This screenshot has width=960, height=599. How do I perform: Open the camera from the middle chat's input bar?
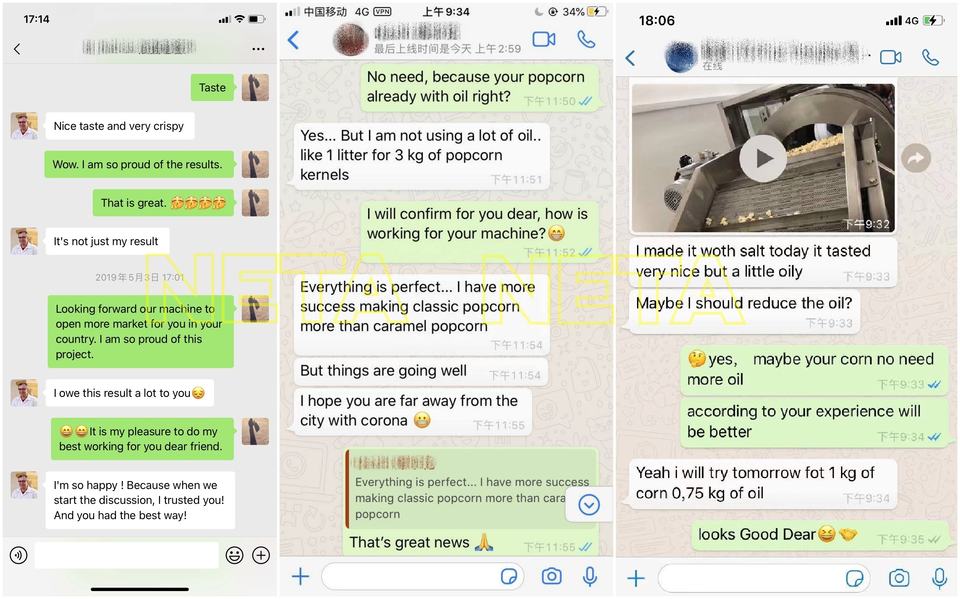point(552,576)
